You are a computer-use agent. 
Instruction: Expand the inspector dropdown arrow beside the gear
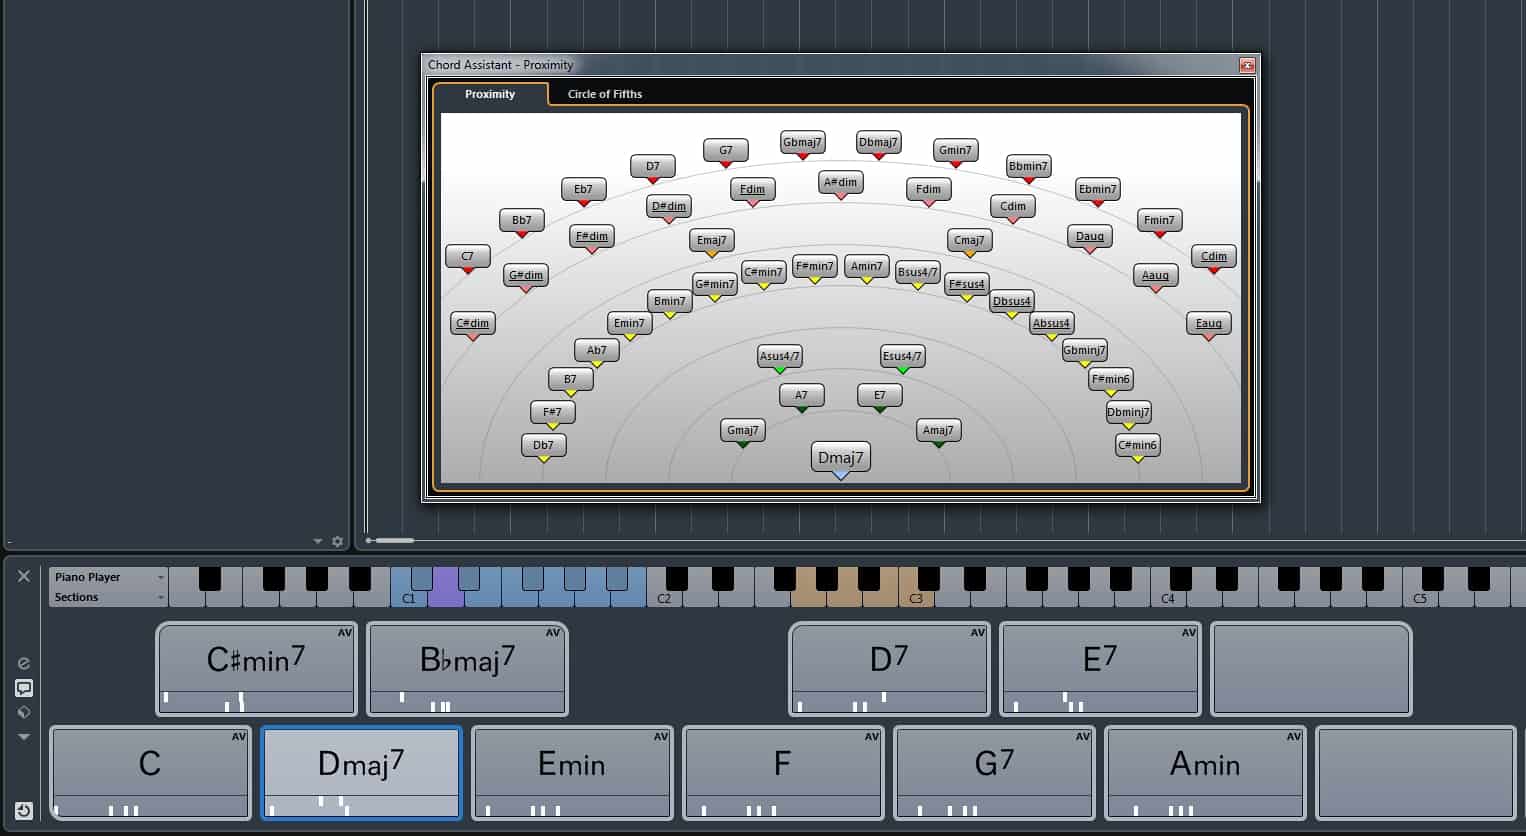click(x=318, y=541)
